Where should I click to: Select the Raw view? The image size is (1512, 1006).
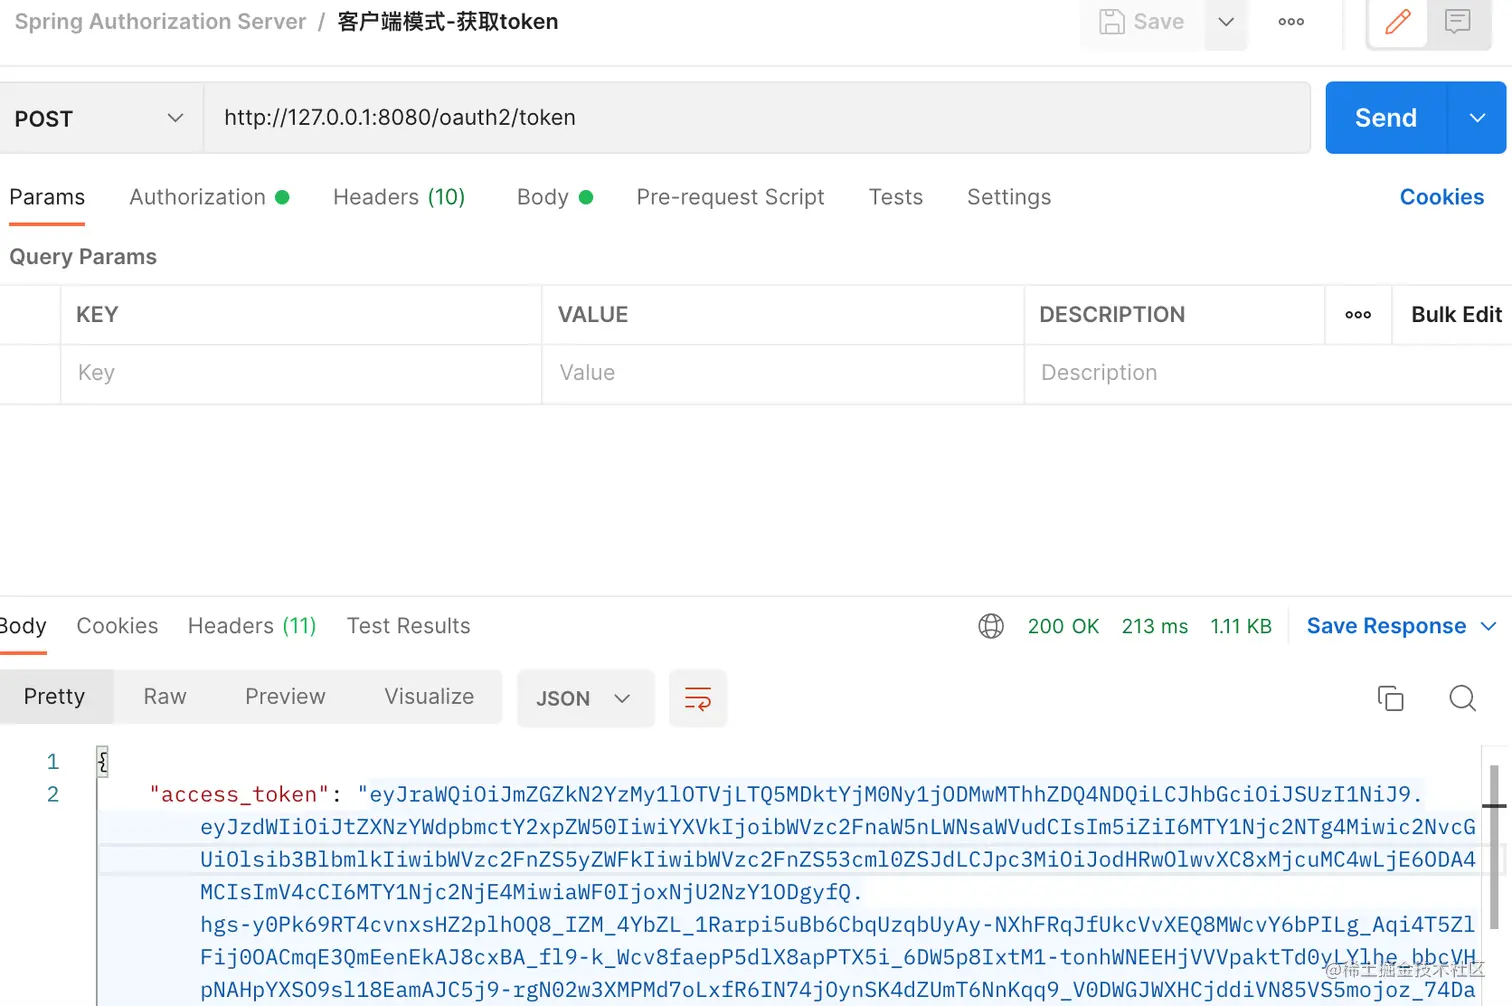[x=165, y=697]
